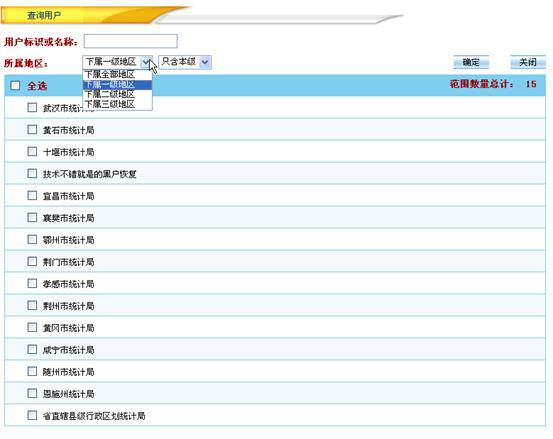The height and width of the screenshot is (439, 553).
Task: Tick the 荆门市统计局 checkbox
Action: click(x=32, y=261)
